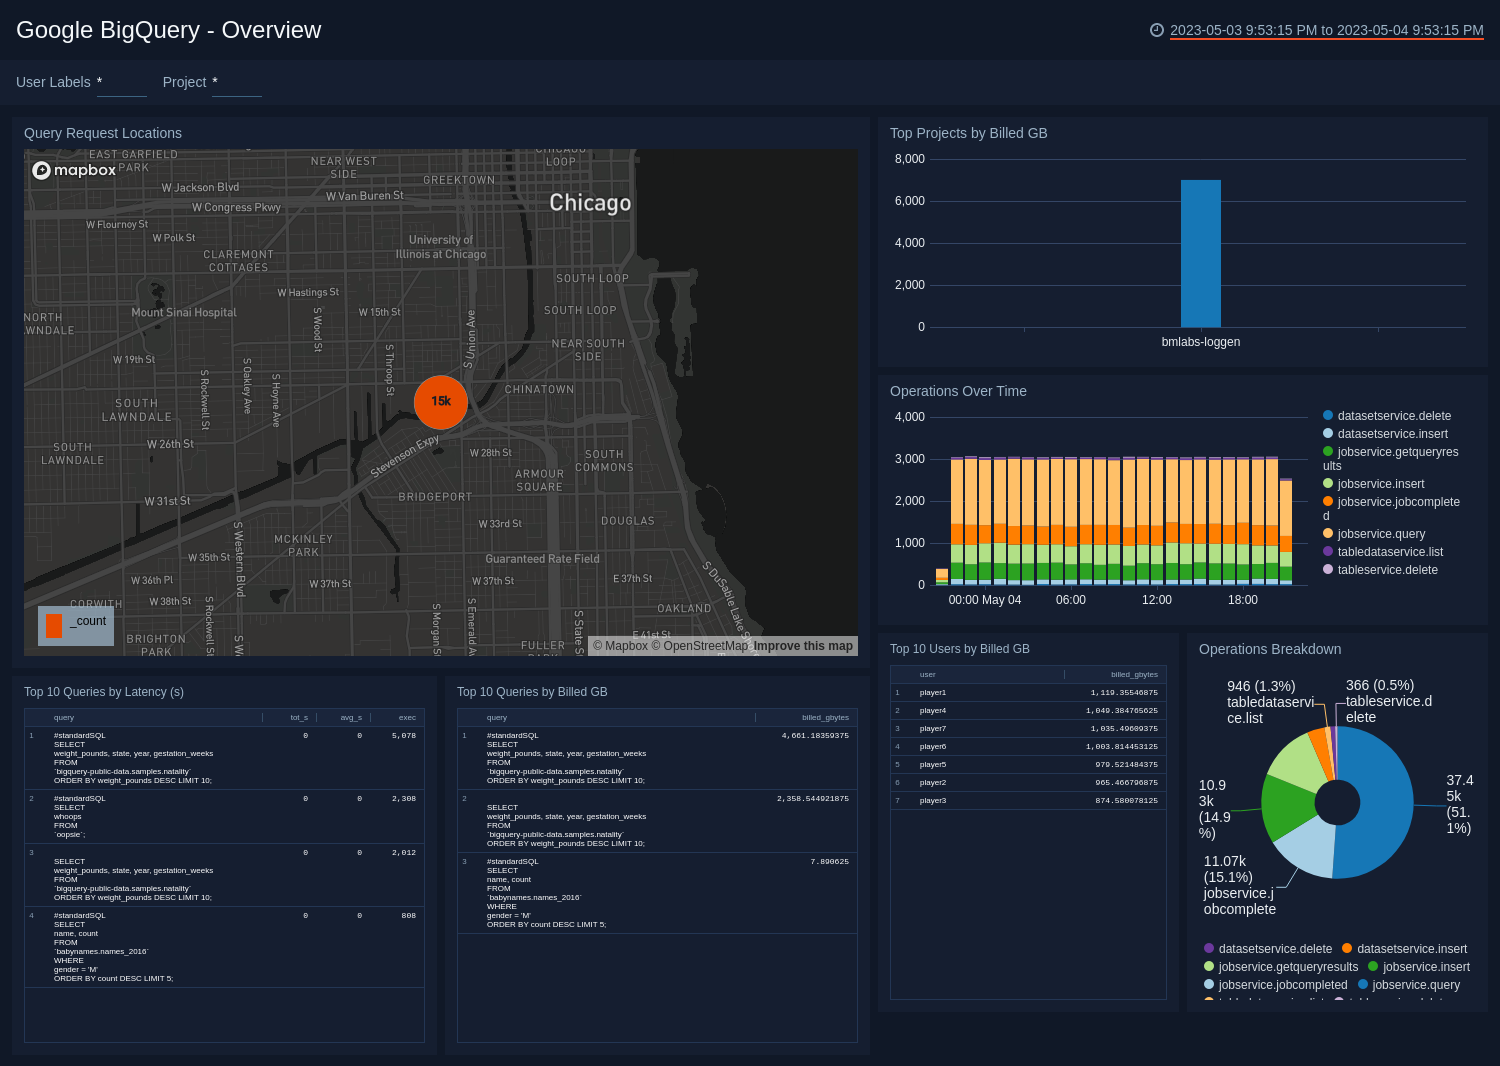This screenshot has height=1066, width=1500.
Task: Click the Project filter field
Action: coord(236,82)
